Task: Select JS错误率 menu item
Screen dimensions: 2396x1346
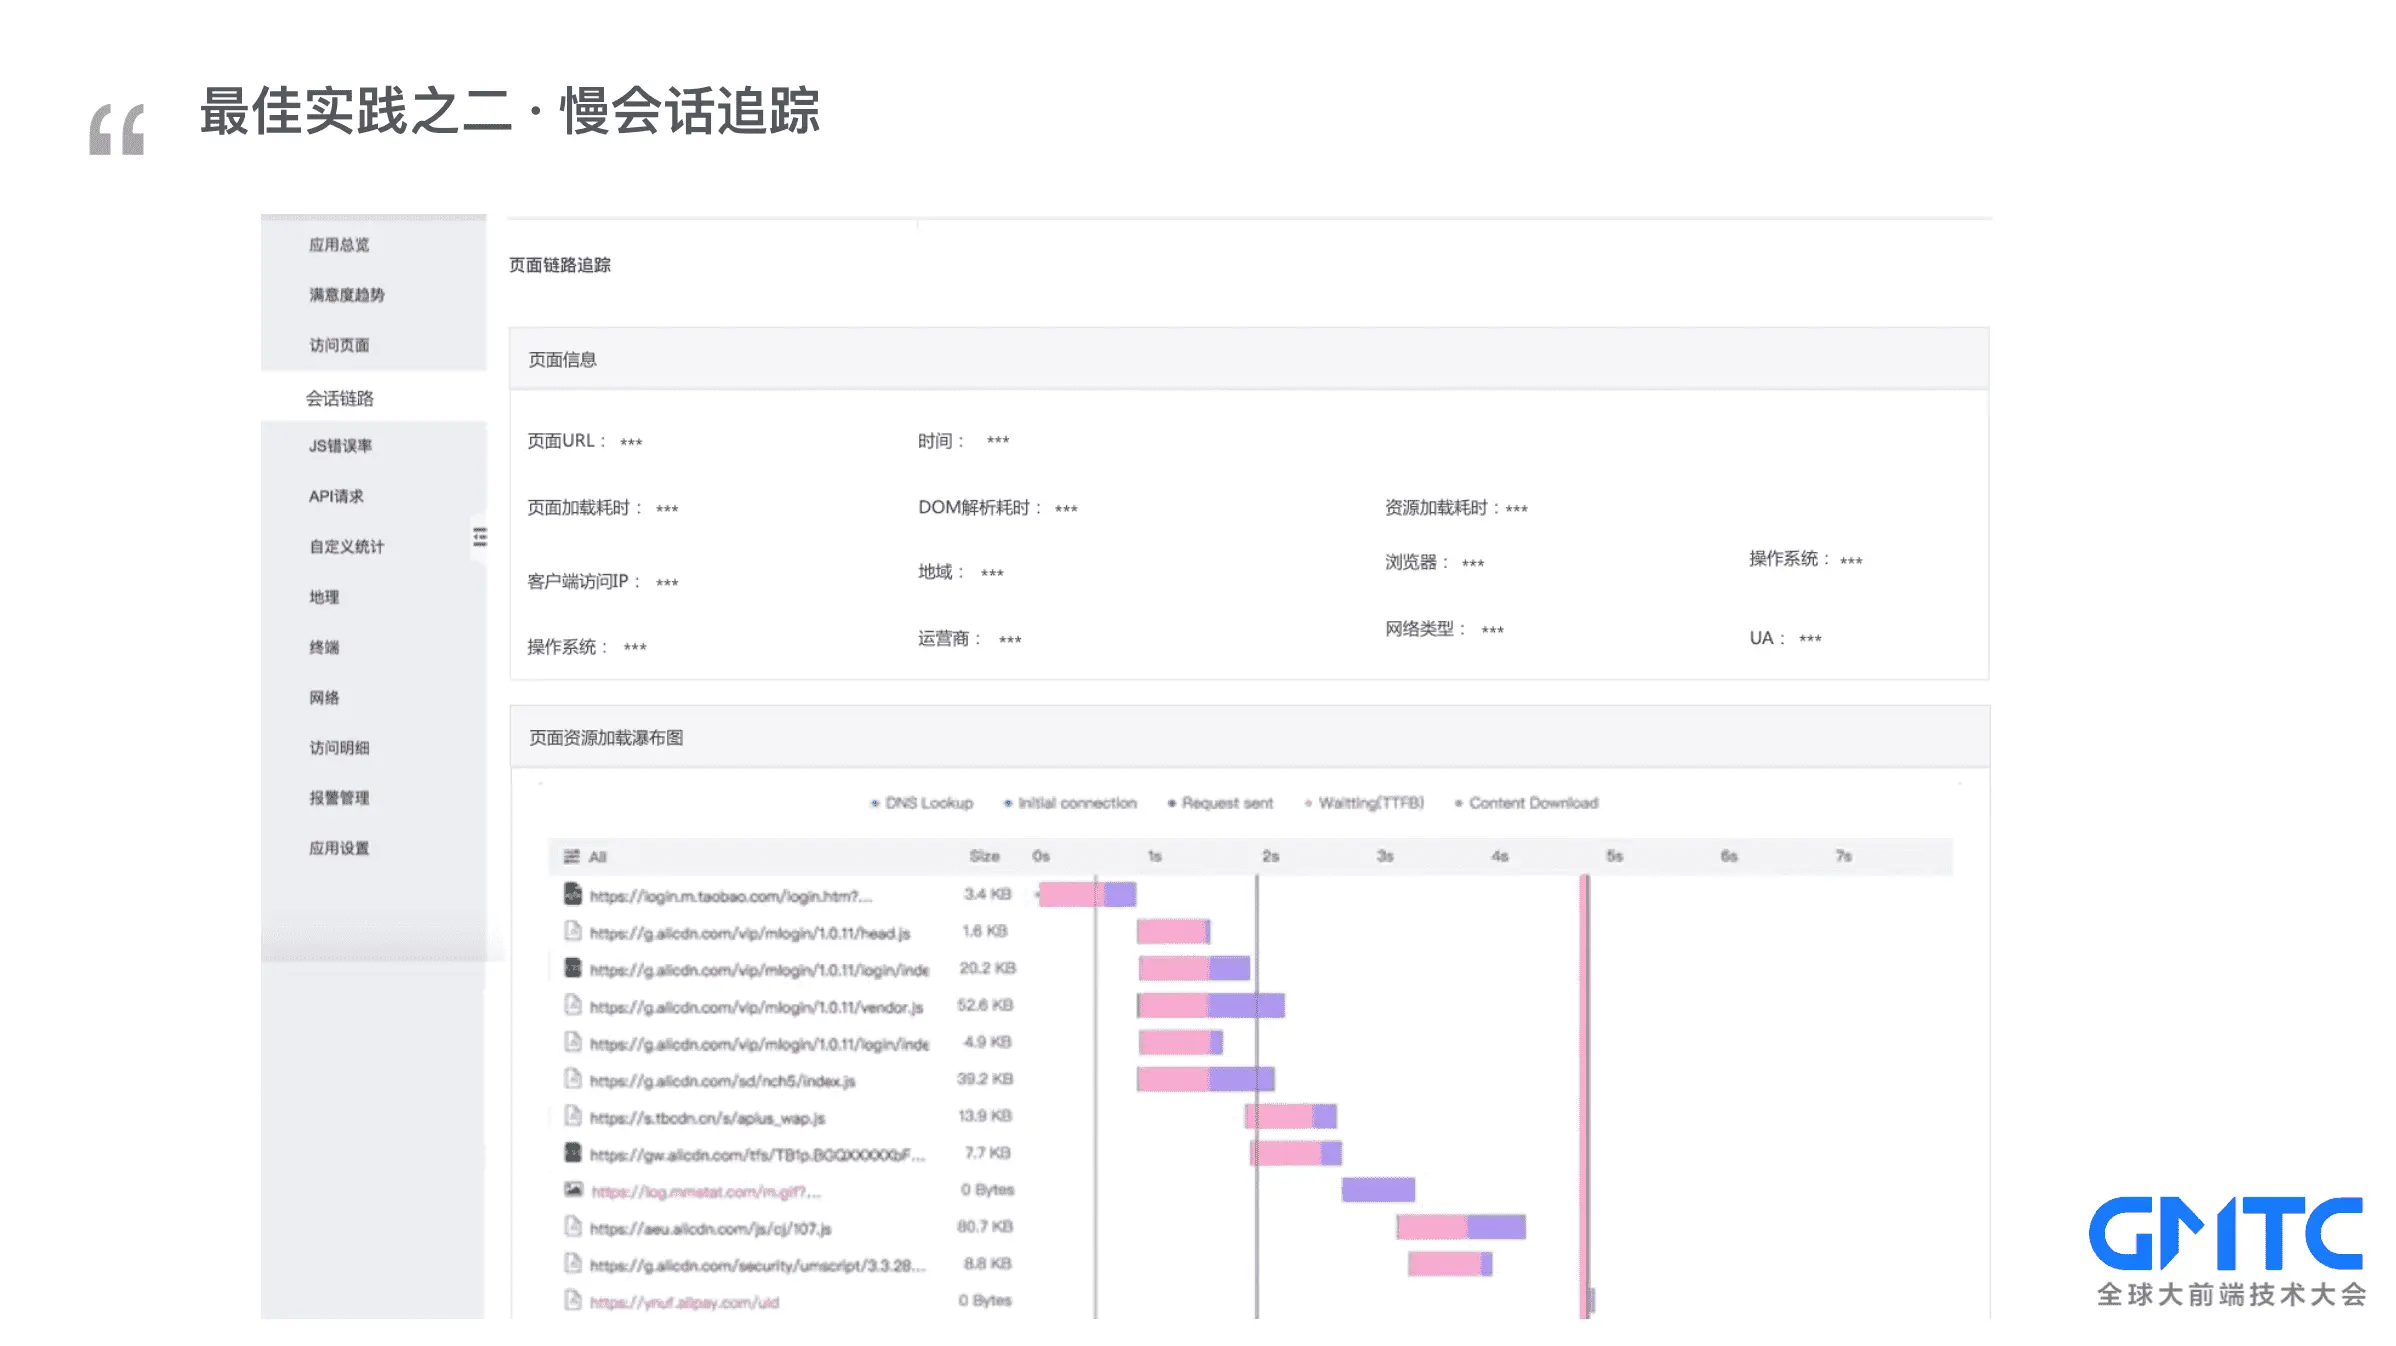Action: 340,446
